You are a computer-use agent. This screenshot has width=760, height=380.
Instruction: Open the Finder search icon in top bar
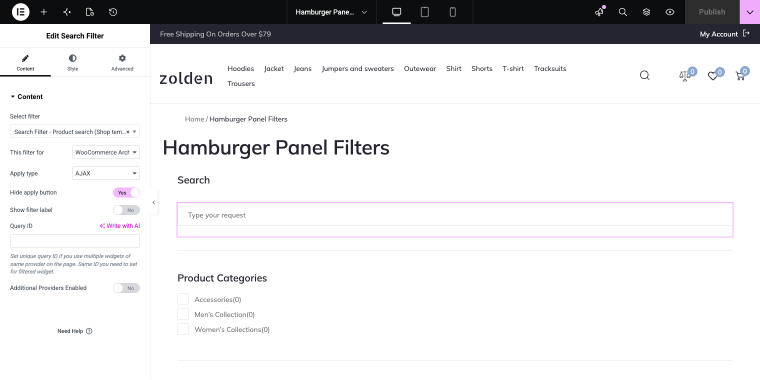pos(623,12)
